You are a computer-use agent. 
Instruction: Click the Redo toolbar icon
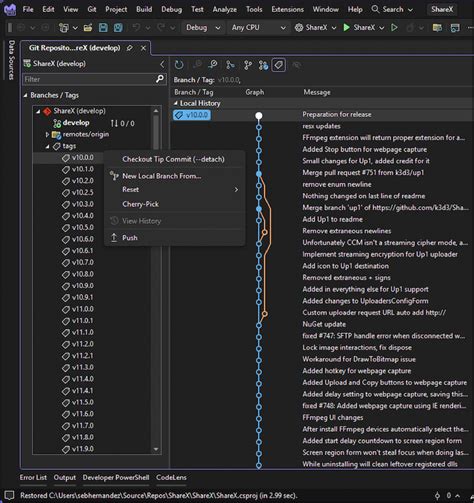pyautogui.click(x=161, y=28)
